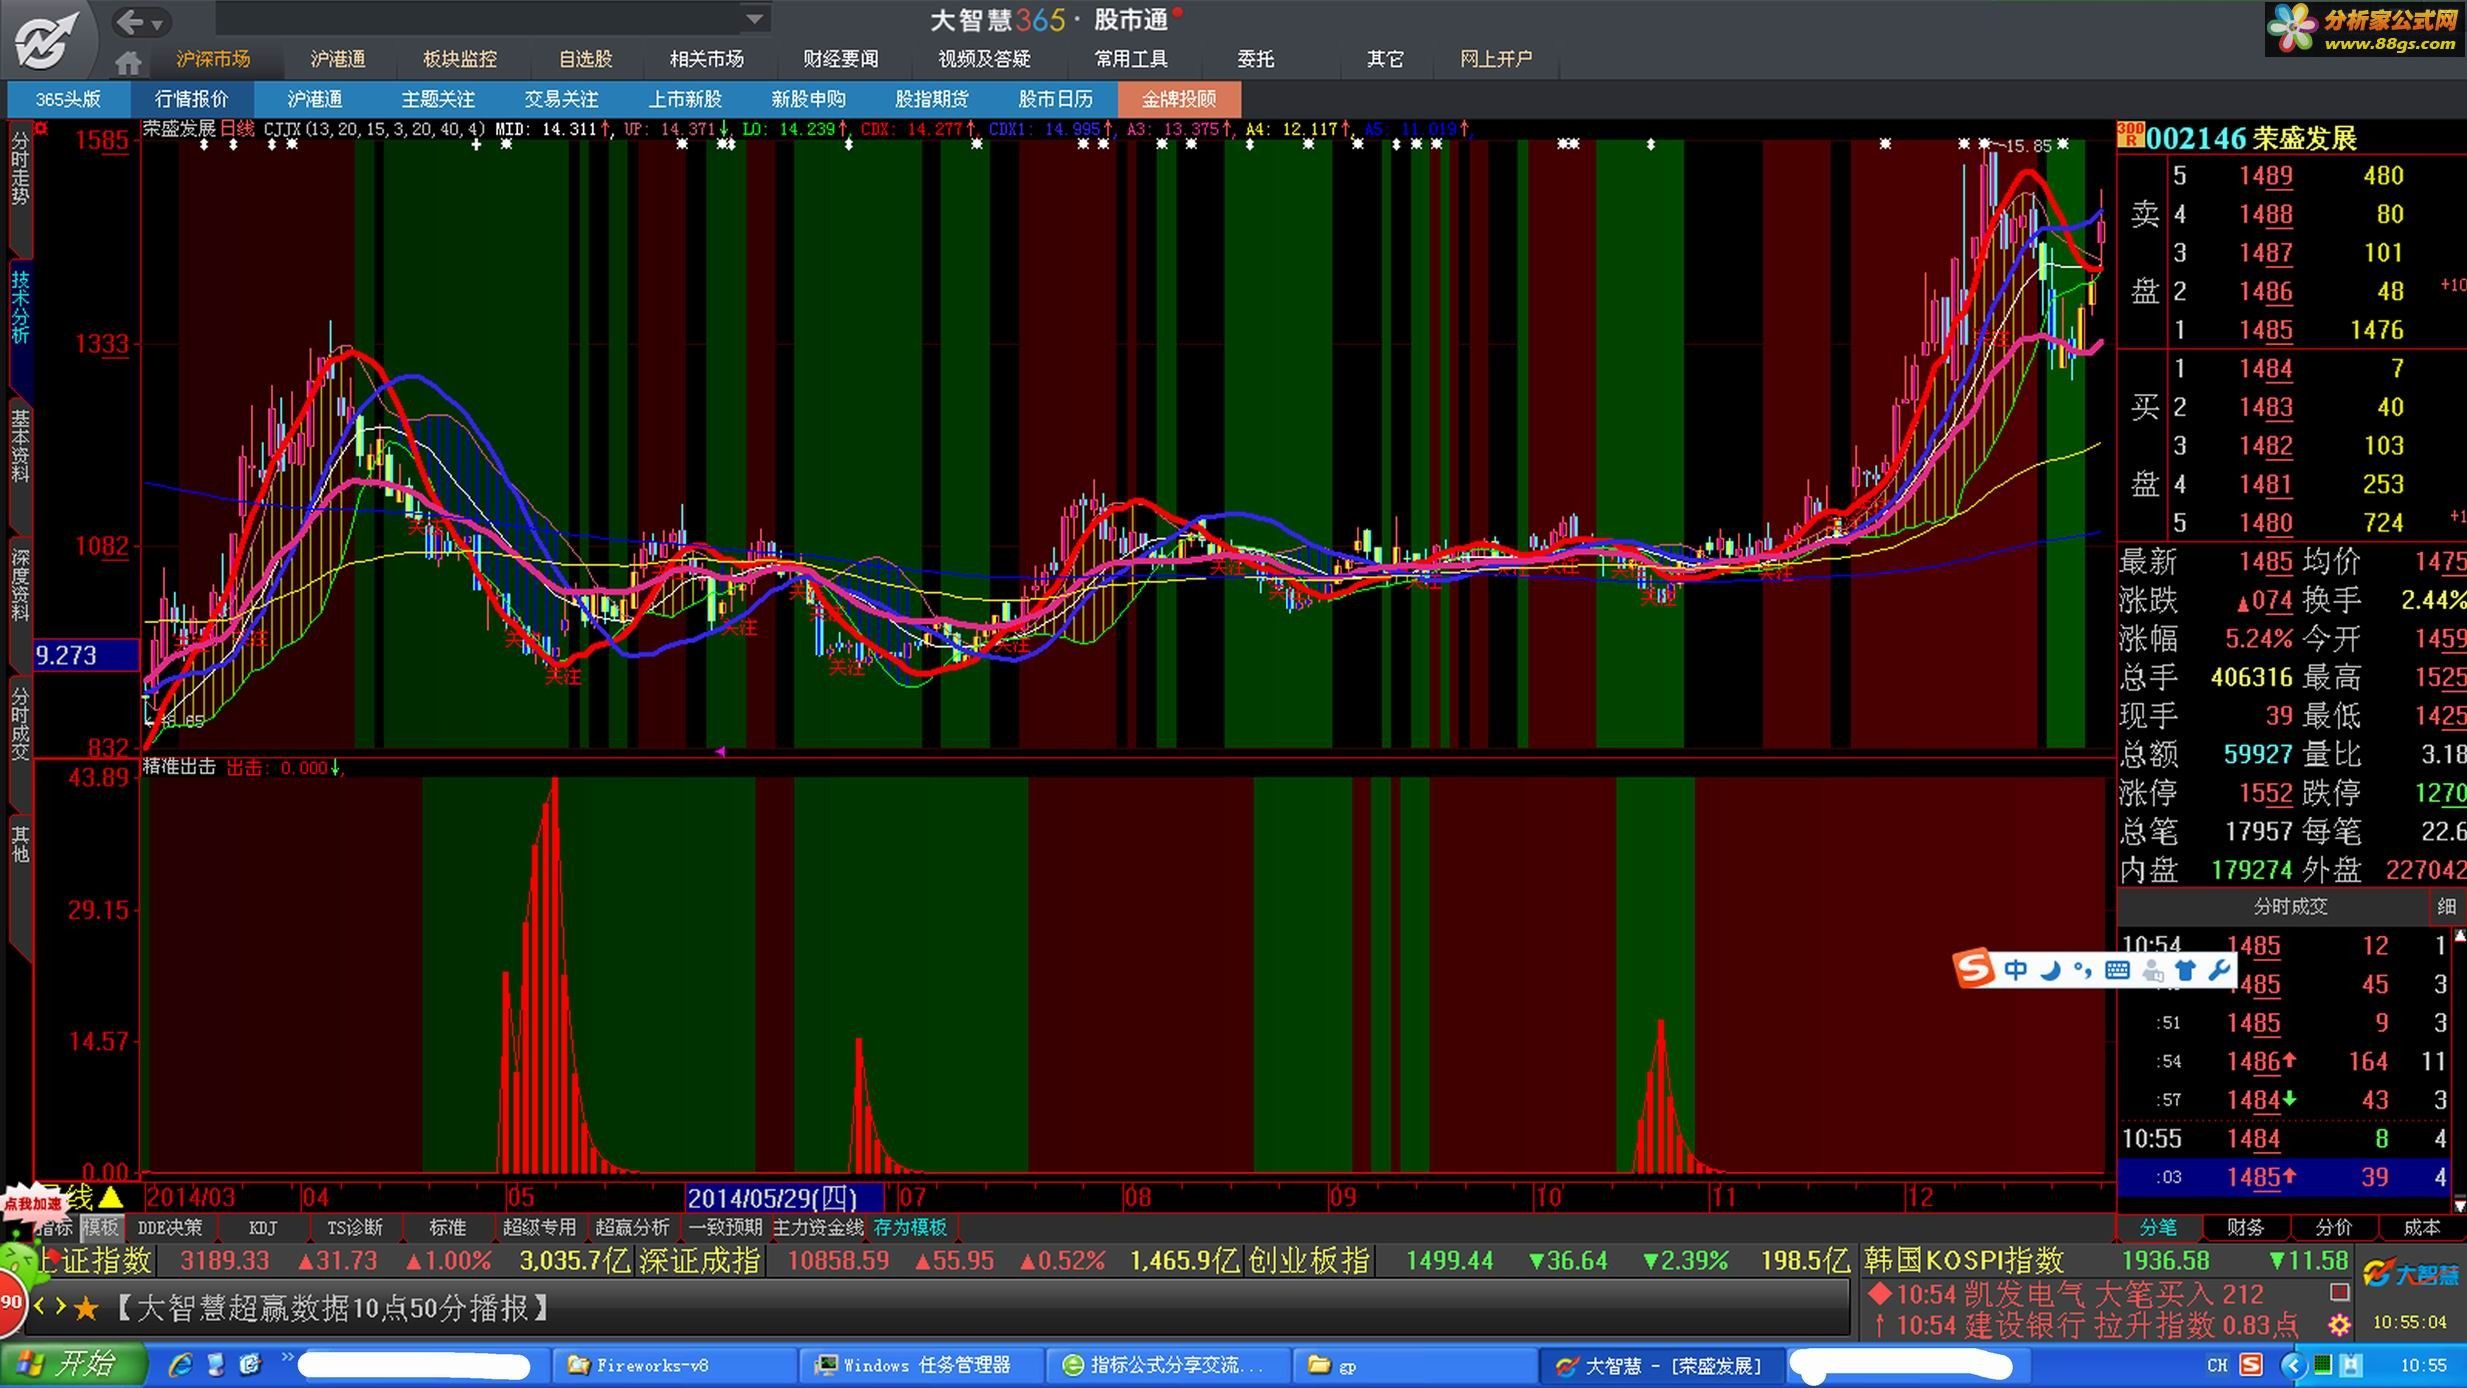Click the 分析家公式网 logo banner

click(2364, 29)
